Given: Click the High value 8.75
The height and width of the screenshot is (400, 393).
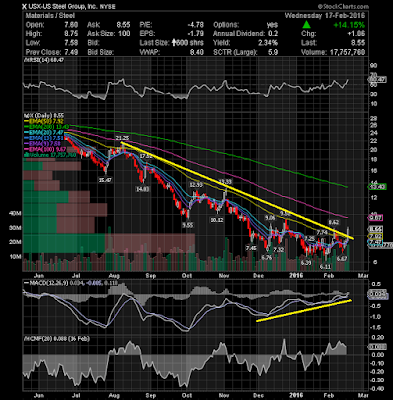Looking at the screenshot, I should tap(72, 34).
